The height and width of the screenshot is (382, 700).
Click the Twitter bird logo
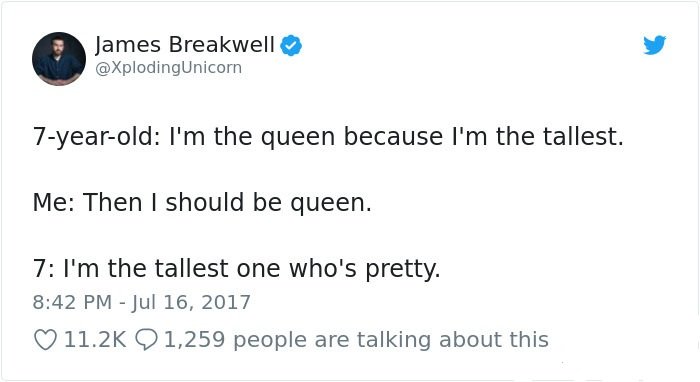(x=654, y=45)
